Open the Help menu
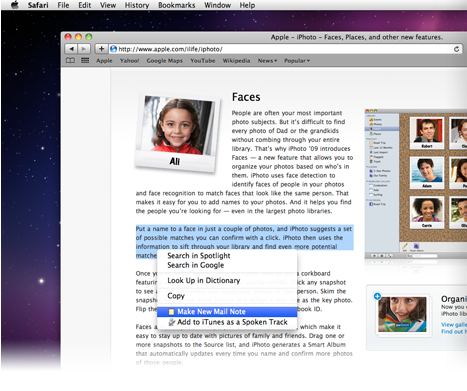467x391 pixels. [247, 5]
